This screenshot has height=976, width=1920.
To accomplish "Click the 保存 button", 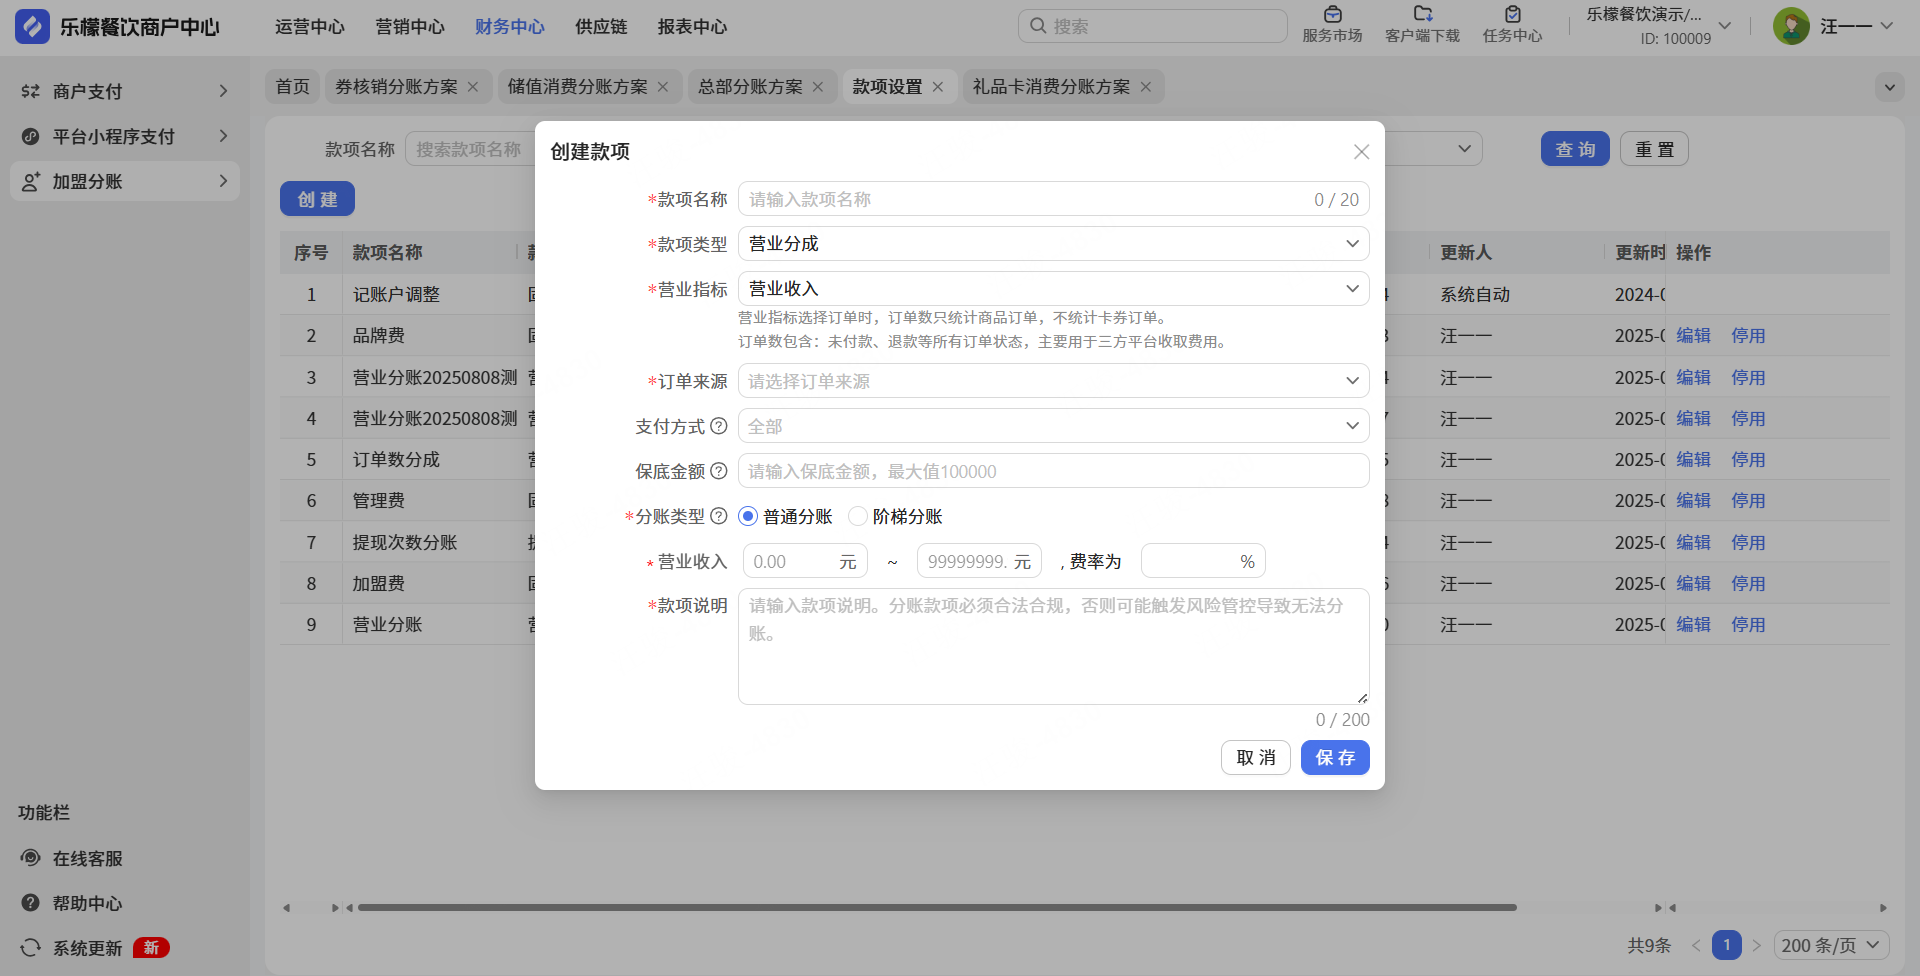I will 1335,758.
